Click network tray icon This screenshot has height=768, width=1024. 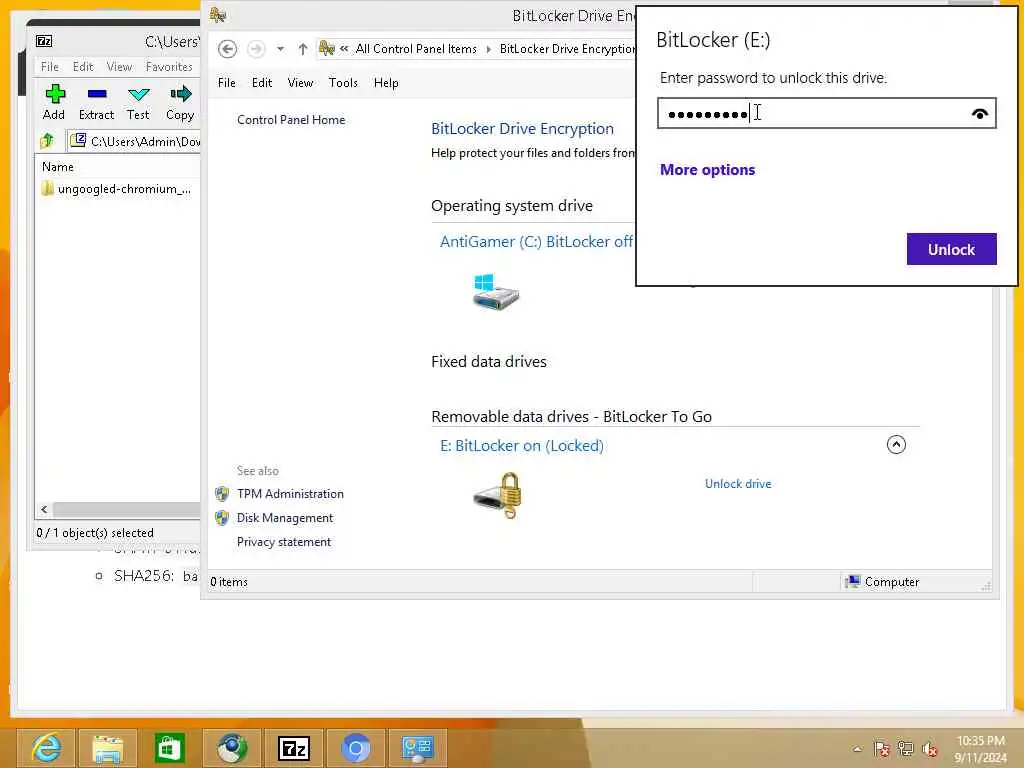(x=906, y=748)
